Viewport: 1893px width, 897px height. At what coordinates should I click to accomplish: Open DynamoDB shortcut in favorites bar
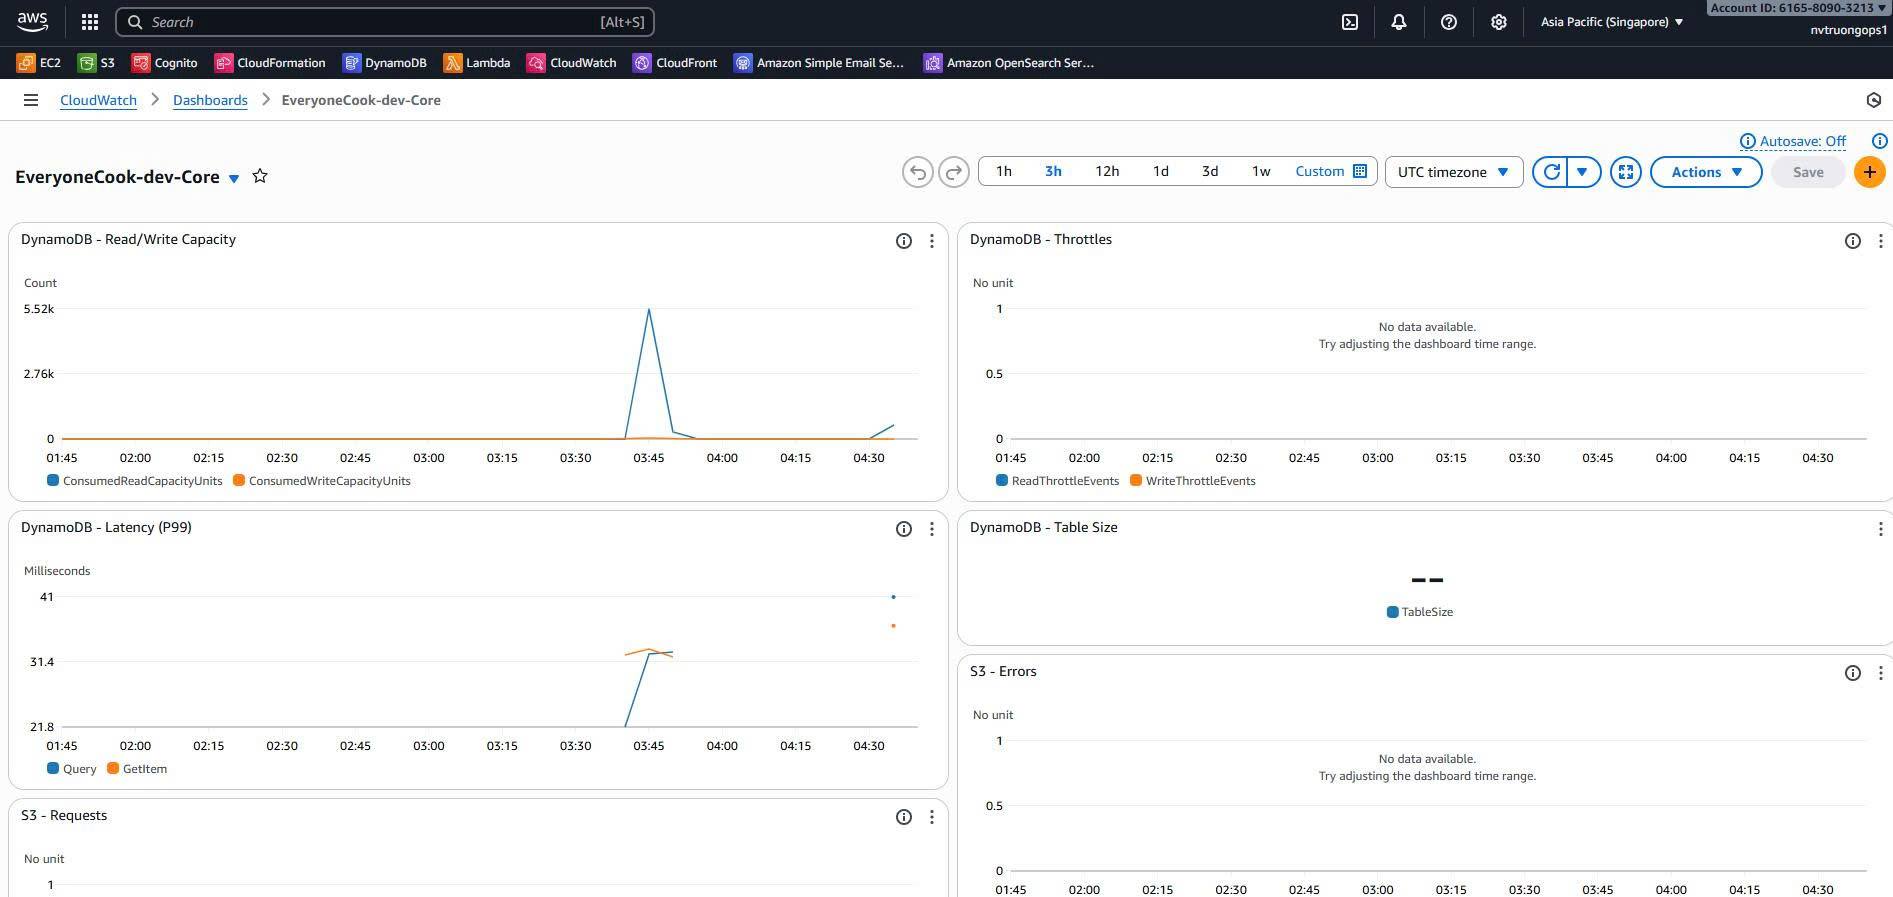click(385, 63)
